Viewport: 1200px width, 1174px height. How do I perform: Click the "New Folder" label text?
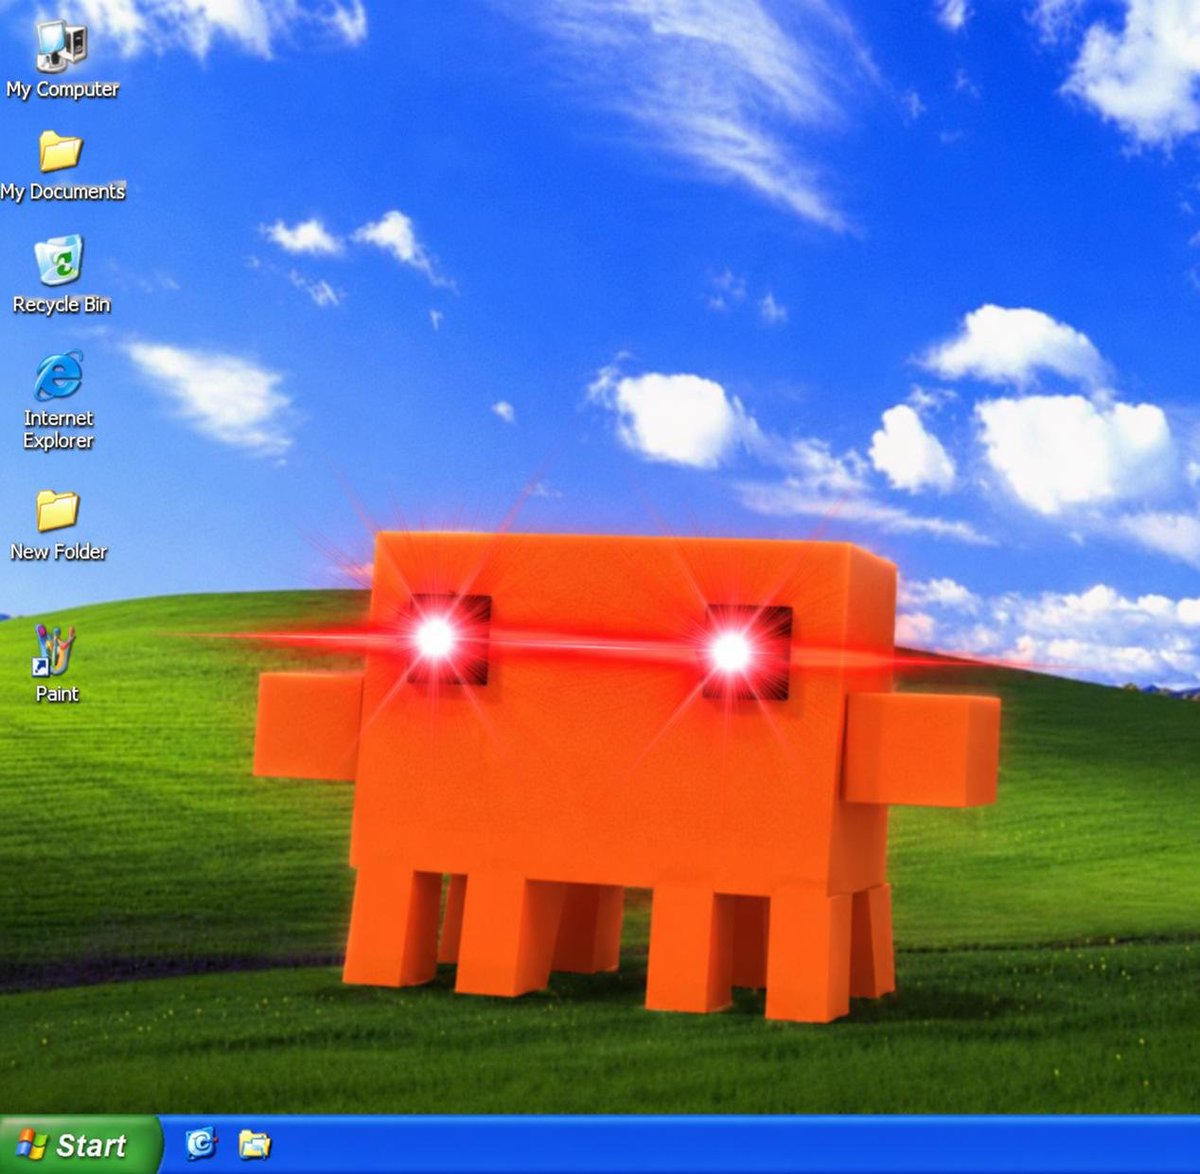(x=58, y=551)
